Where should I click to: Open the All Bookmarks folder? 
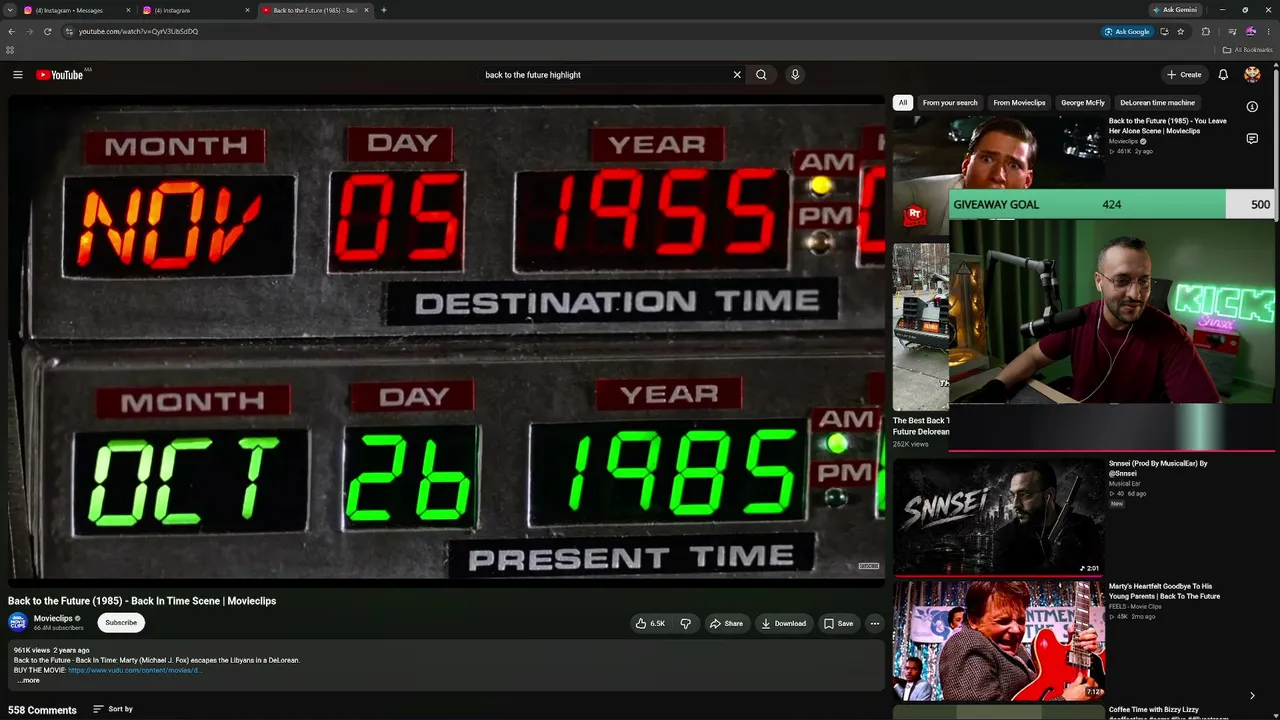[1247, 50]
